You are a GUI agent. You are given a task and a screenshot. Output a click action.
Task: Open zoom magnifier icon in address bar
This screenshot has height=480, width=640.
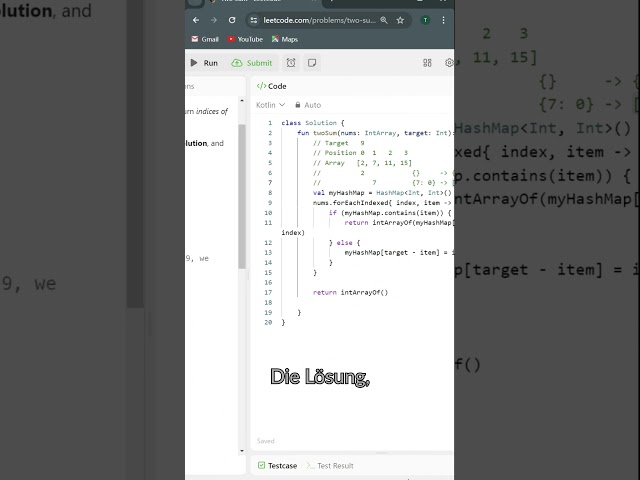click(x=384, y=20)
